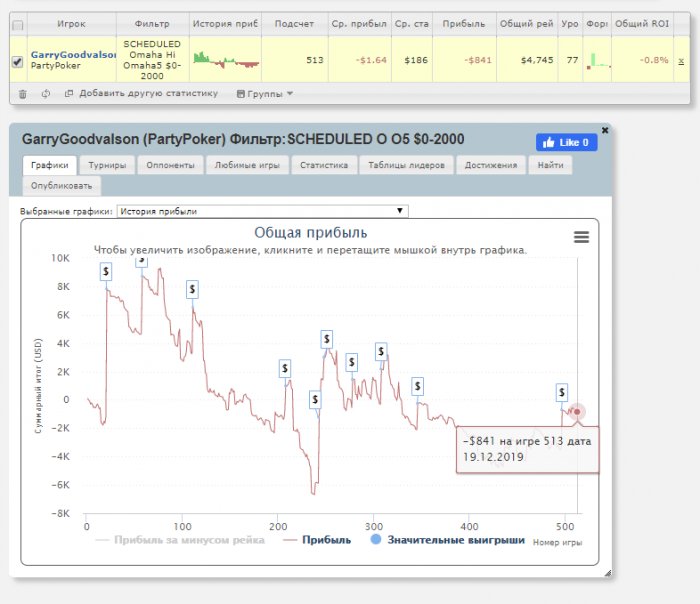Click the Facebook Like button

[566, 142]
